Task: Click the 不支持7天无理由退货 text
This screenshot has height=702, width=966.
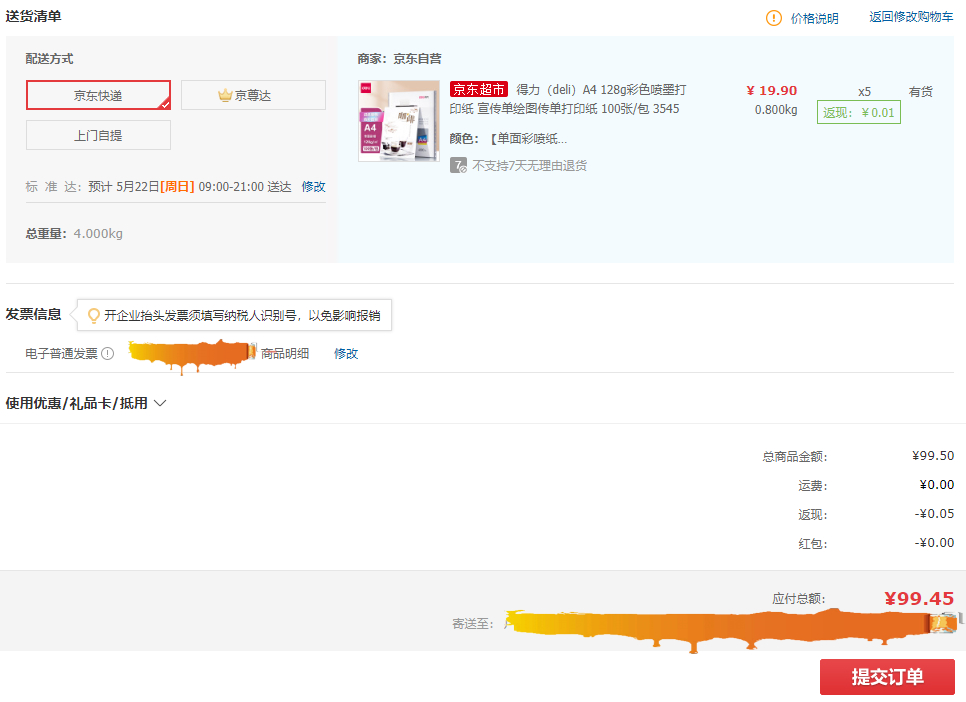Action: [x=529, y=165]
